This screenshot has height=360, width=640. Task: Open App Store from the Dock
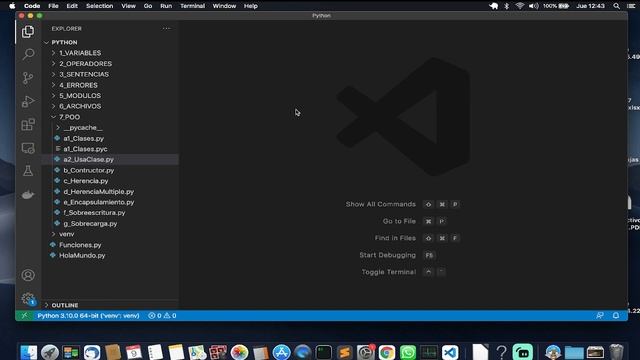pos(281,352)
